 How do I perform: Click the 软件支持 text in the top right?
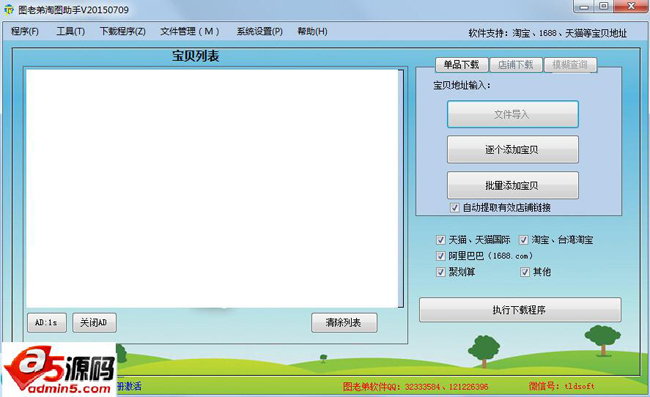click(x=547, y=33)
